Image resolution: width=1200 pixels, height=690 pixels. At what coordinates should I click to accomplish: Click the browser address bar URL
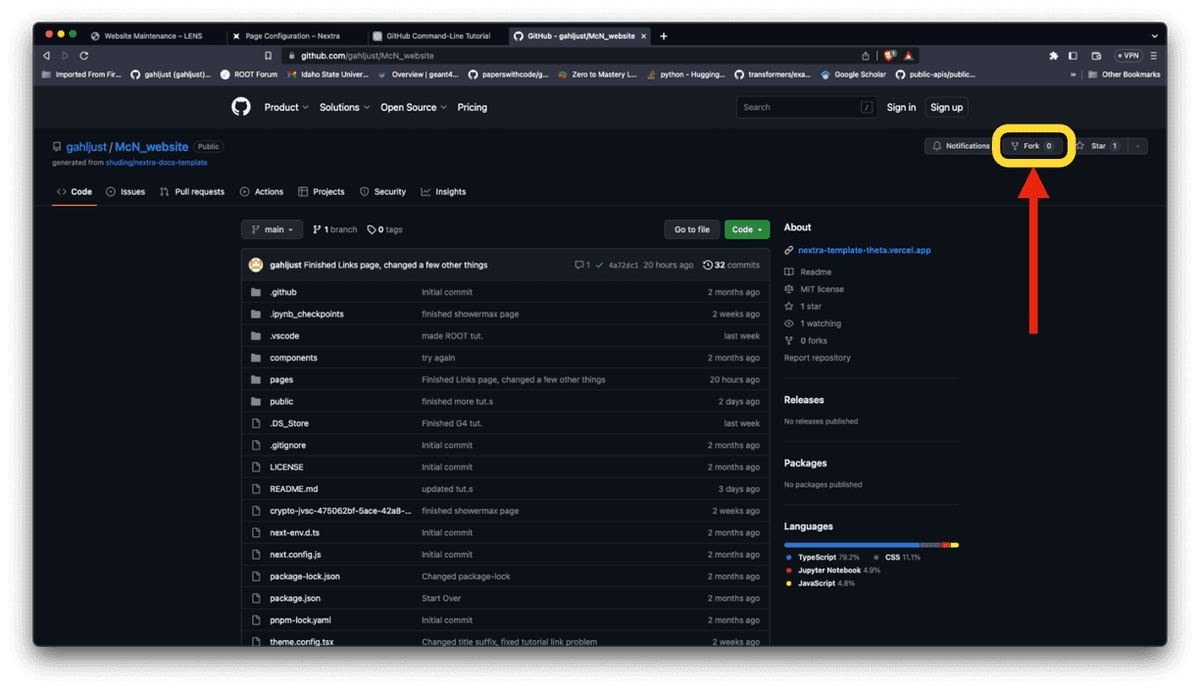coord(367,56)
